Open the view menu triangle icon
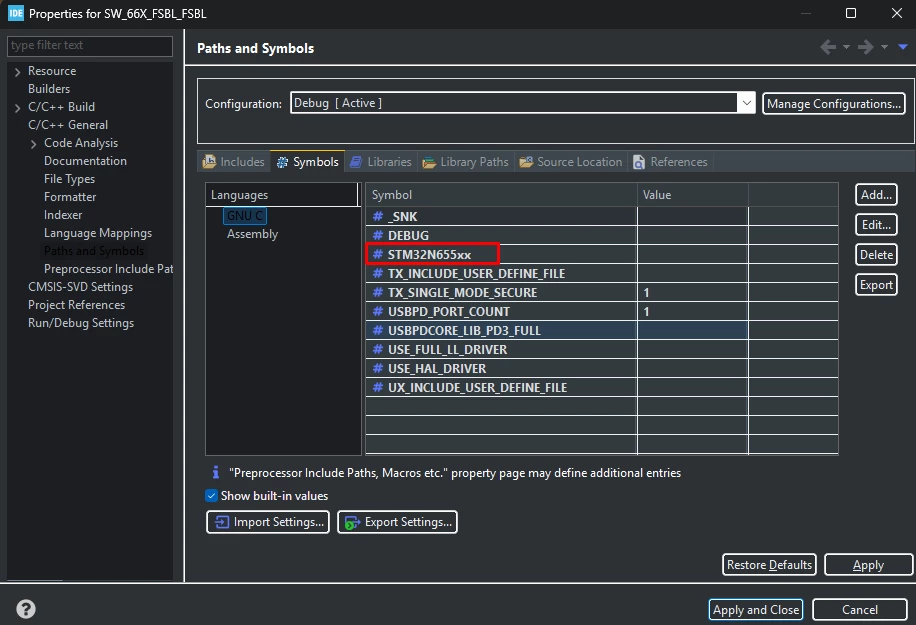 click(903, 47)
